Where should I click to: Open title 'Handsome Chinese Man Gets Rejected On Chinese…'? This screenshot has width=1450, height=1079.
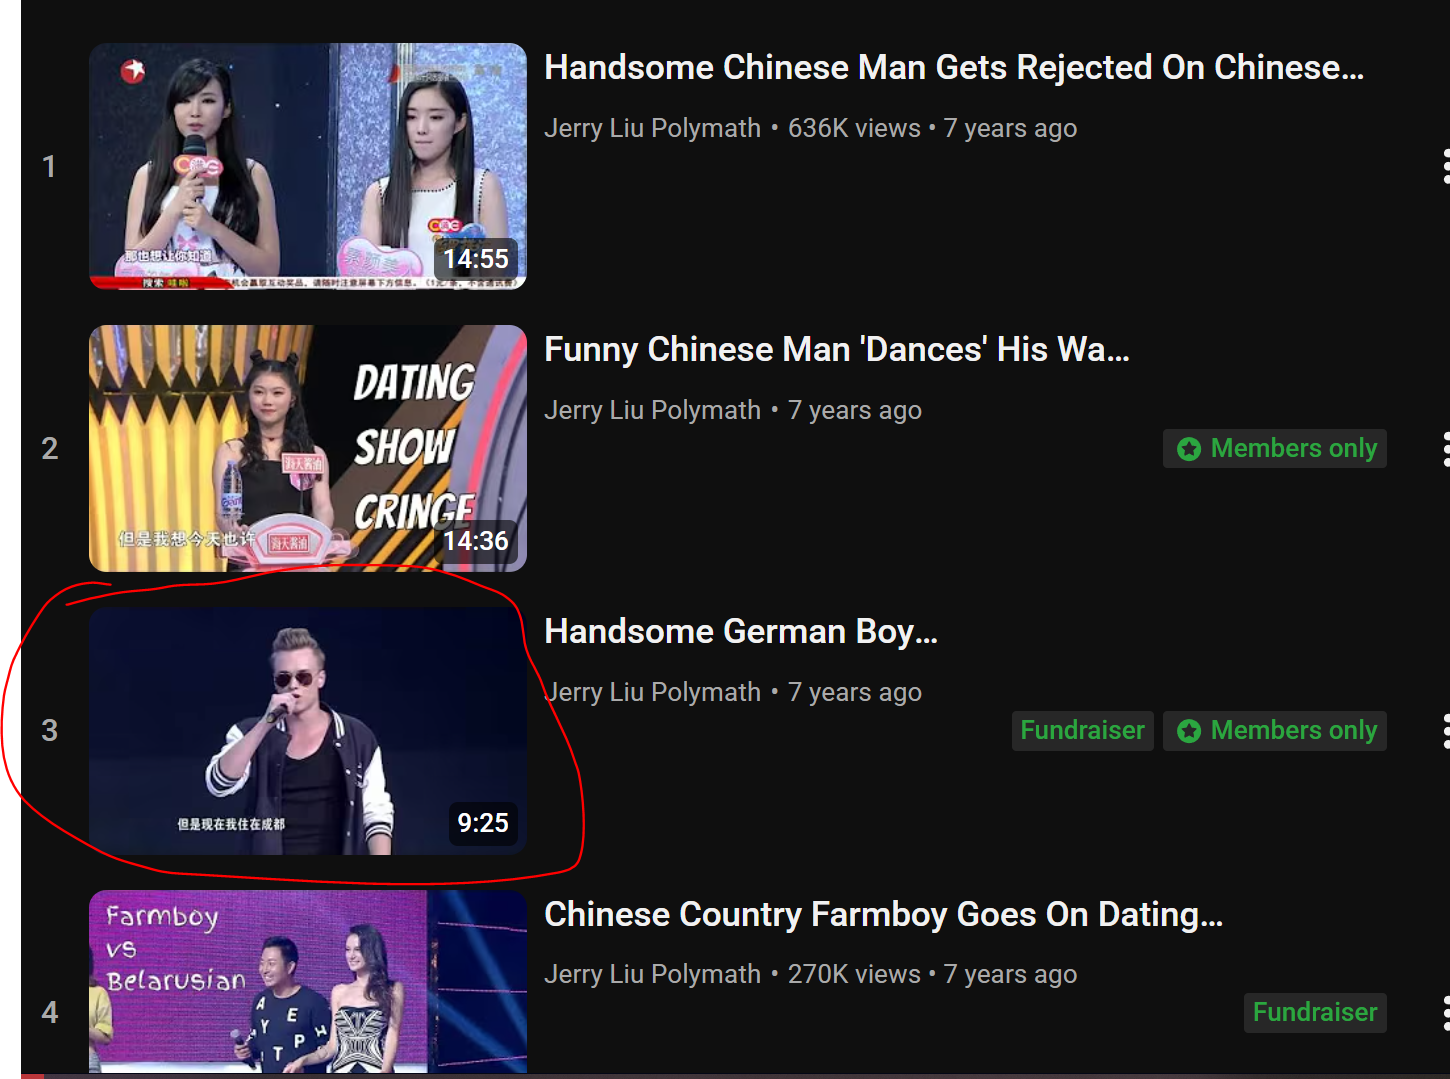click(954, 67)
